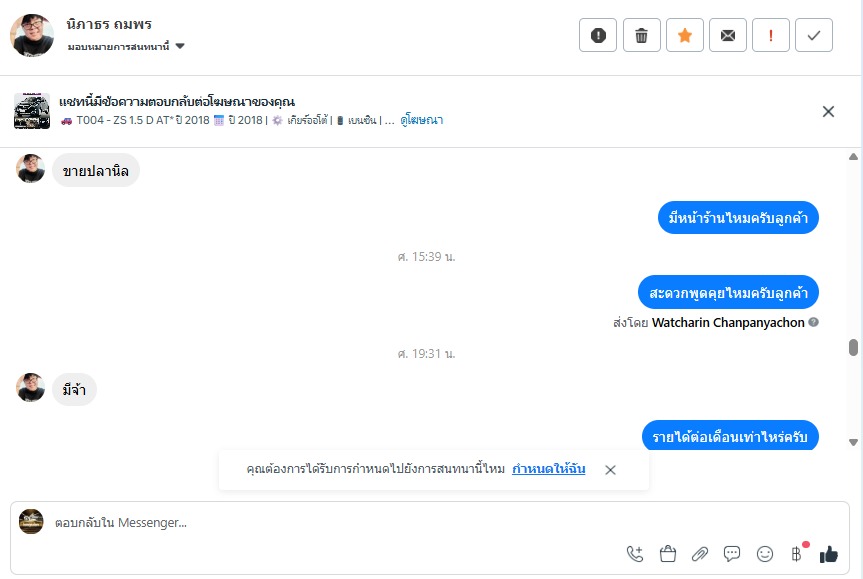The width and height of the screenshot is (863, 579).
Task: Mark conversation done with checkmark button
Action: pyautogui.click(x=814, y=36)
